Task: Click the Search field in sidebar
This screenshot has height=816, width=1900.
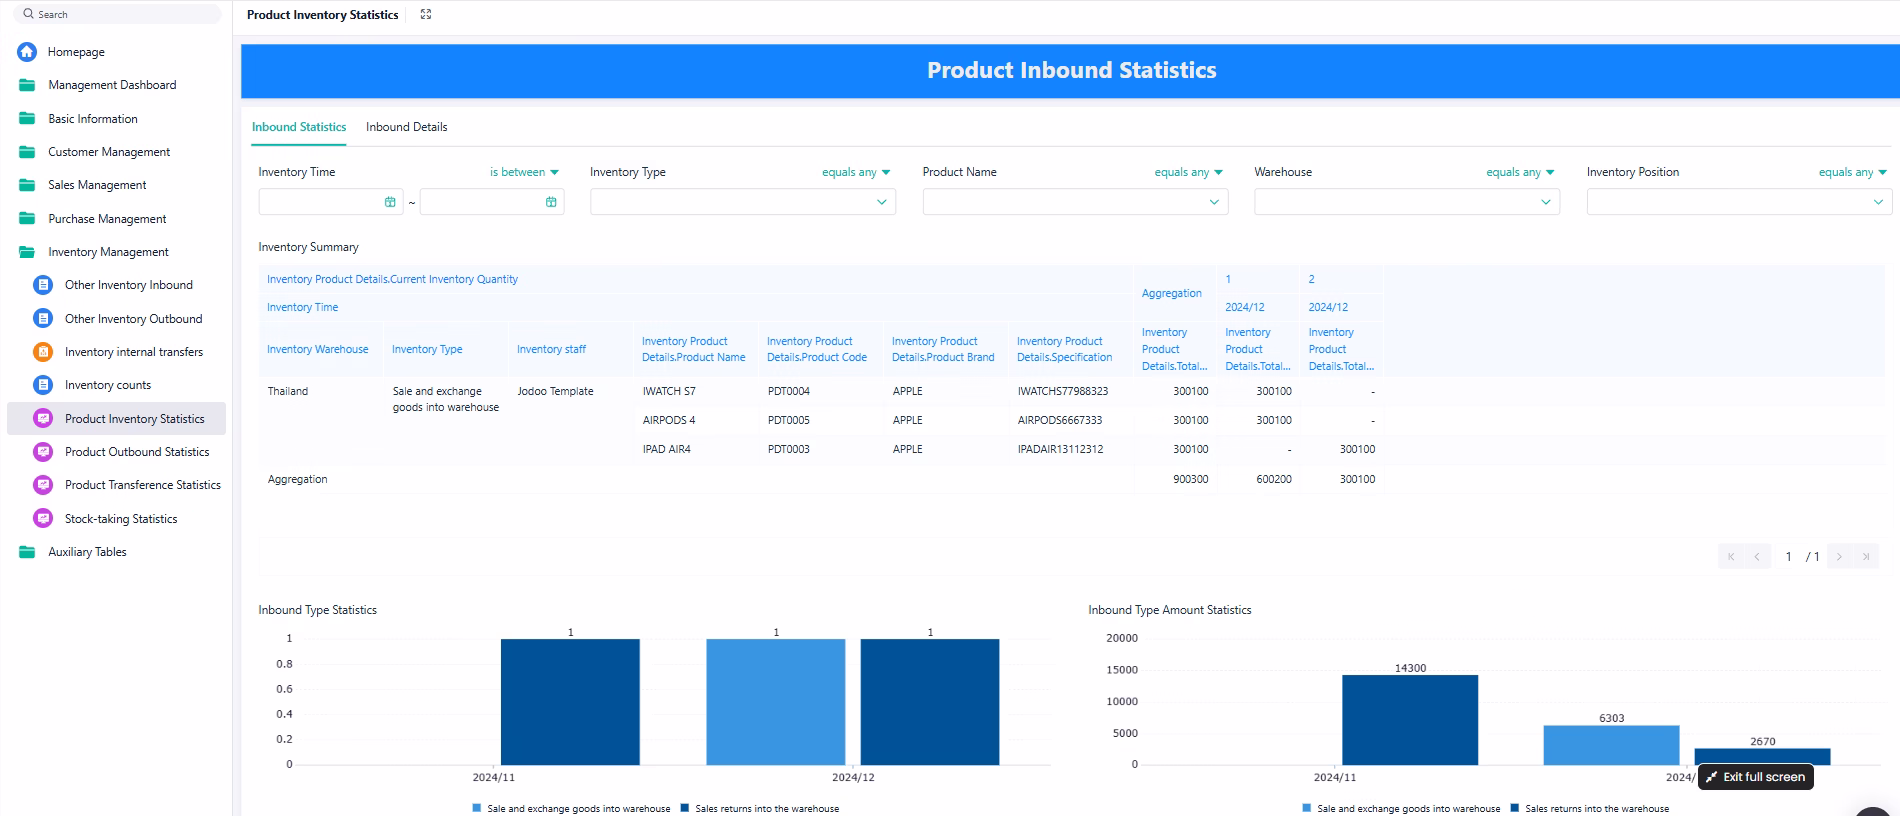Action: pos(120,14)
